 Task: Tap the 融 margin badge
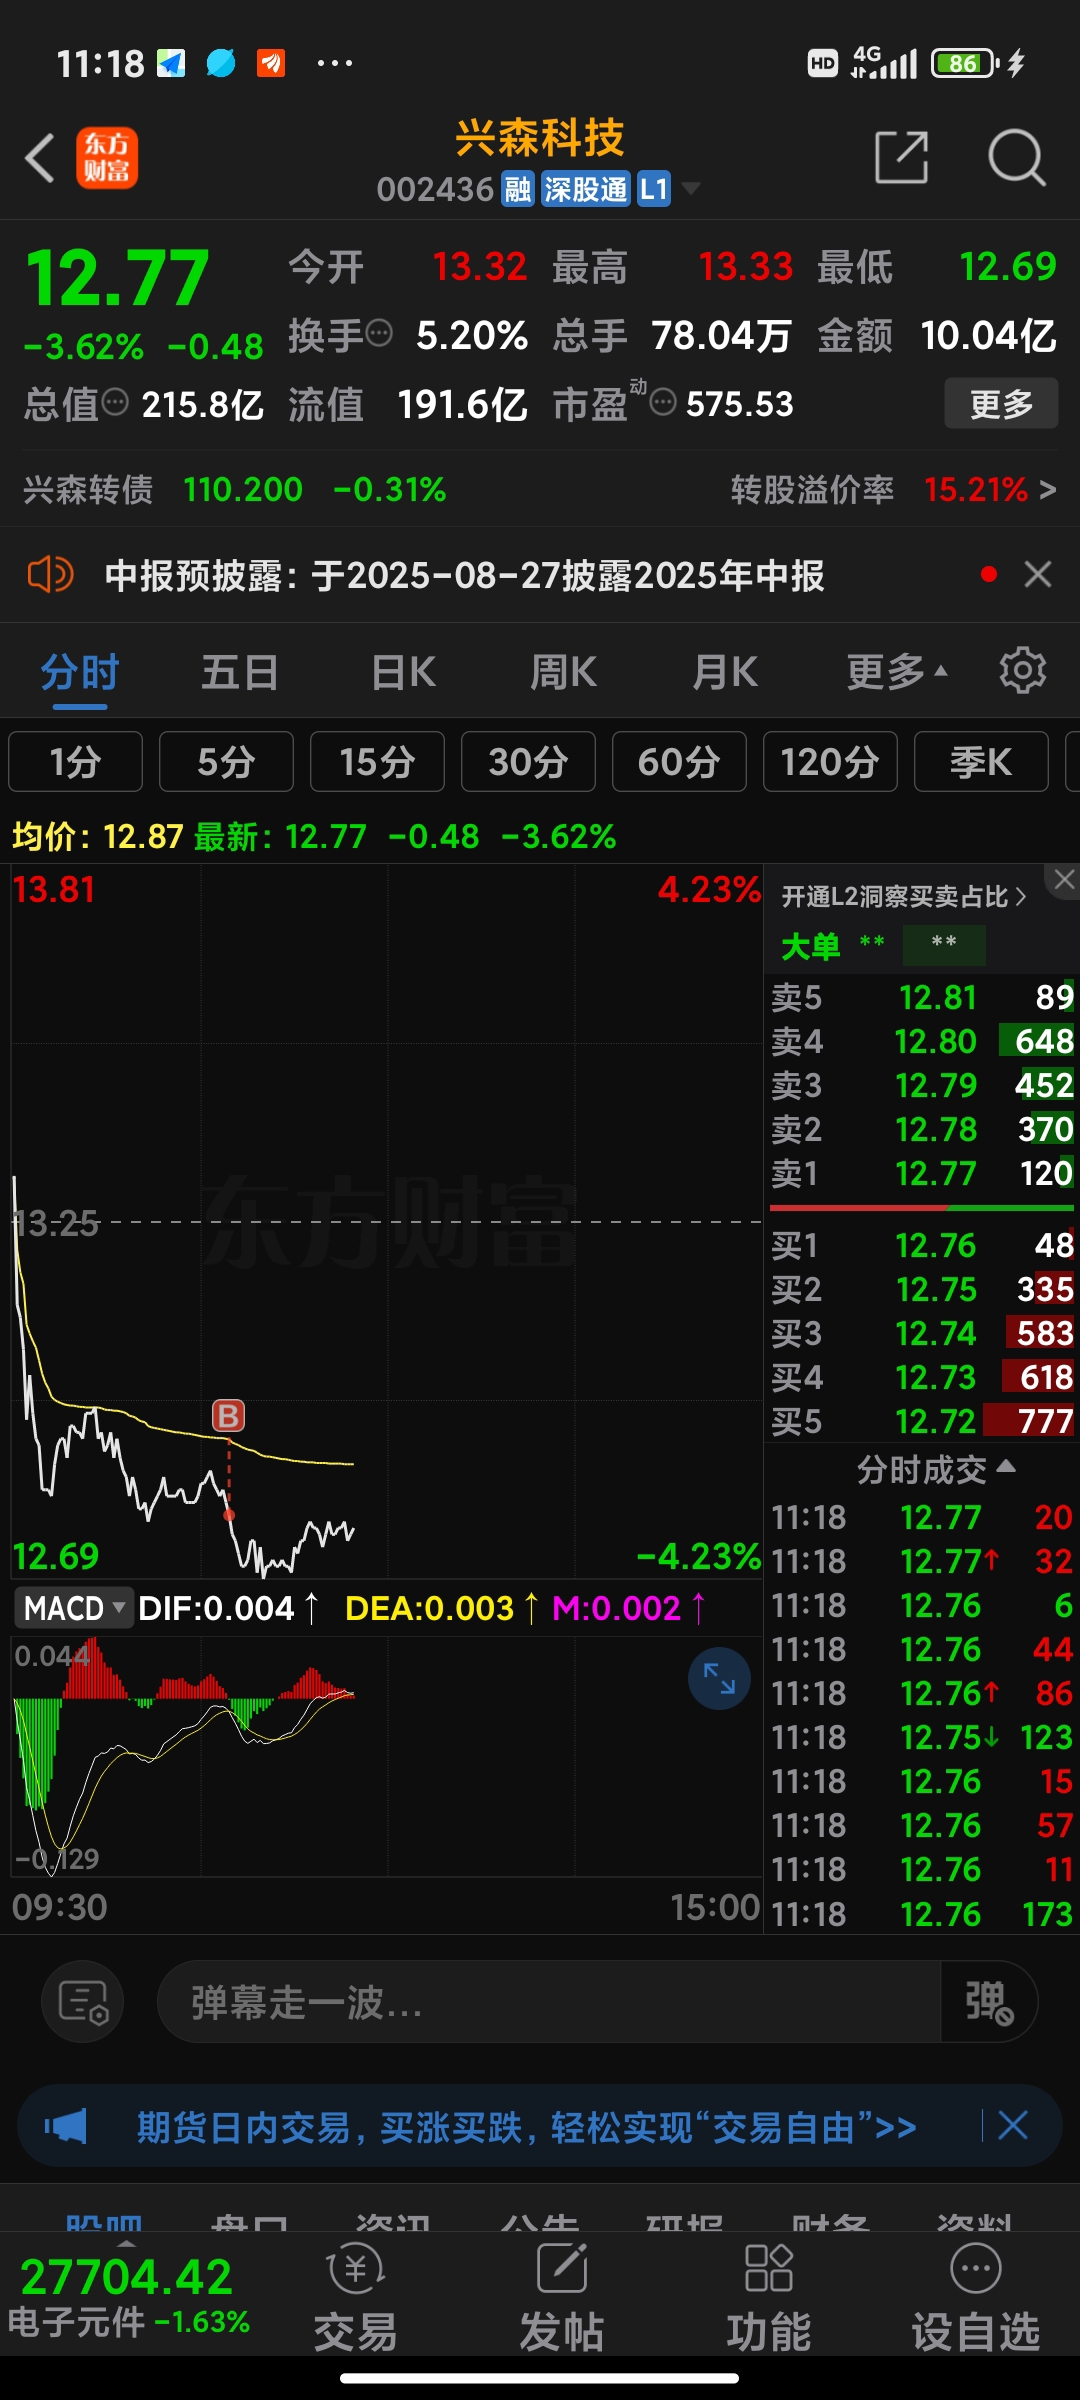(518, 189)
